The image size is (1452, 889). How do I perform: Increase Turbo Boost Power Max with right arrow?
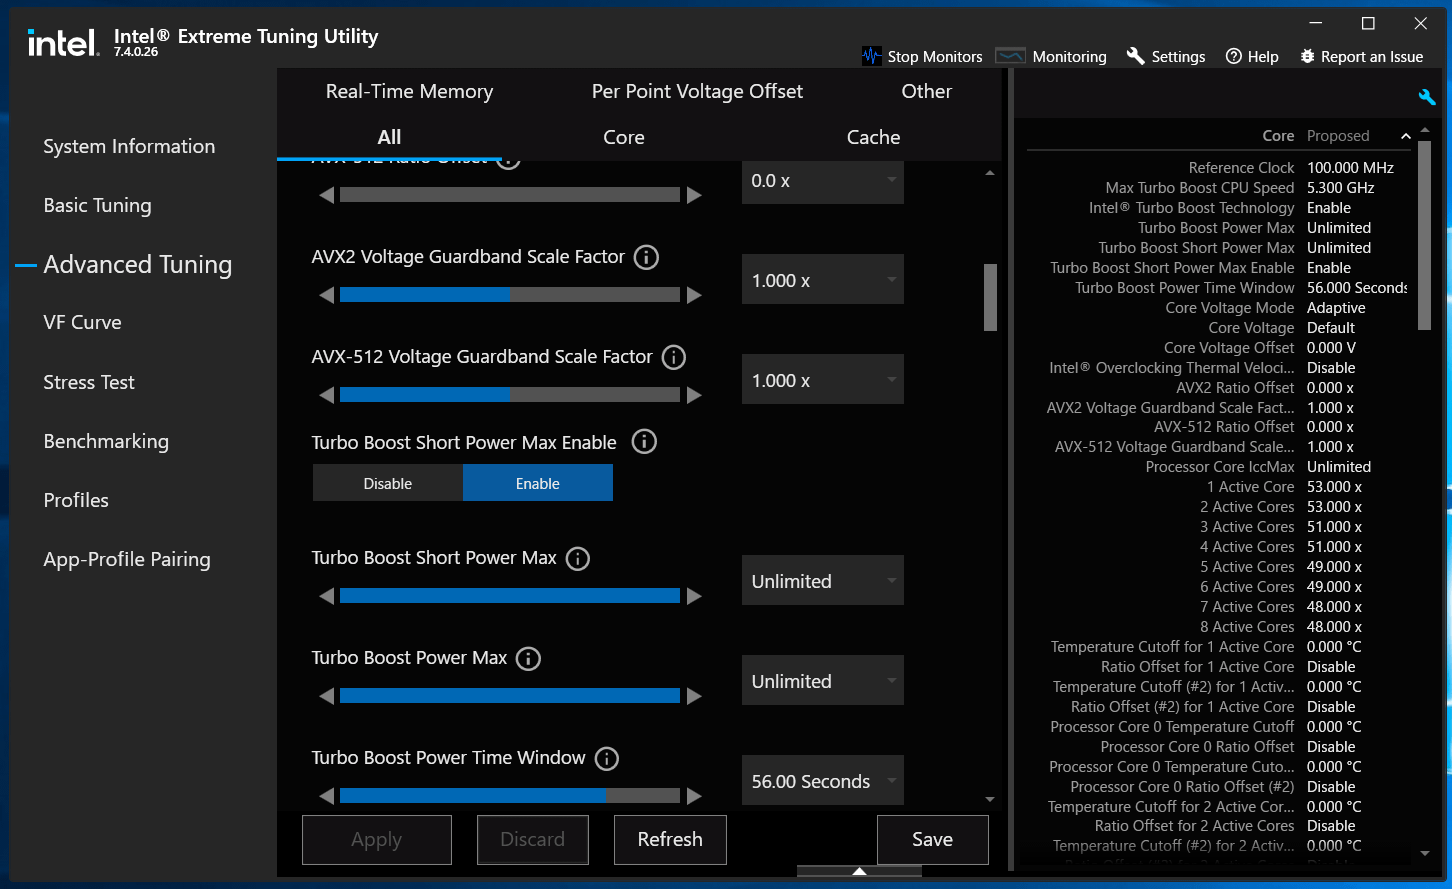pyautogui.click(x=694, y=696)
